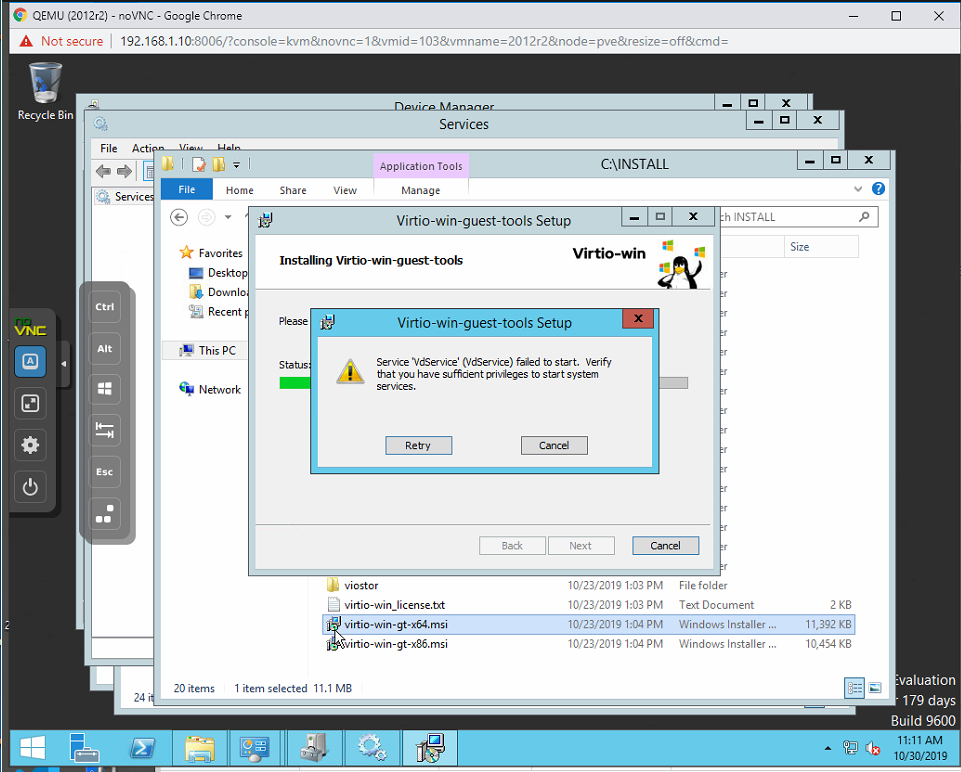Send Ctrl-Alt-Del using noVNC bottom icon
The width and height of the screenshot is (961, 772).
(105, 514)
